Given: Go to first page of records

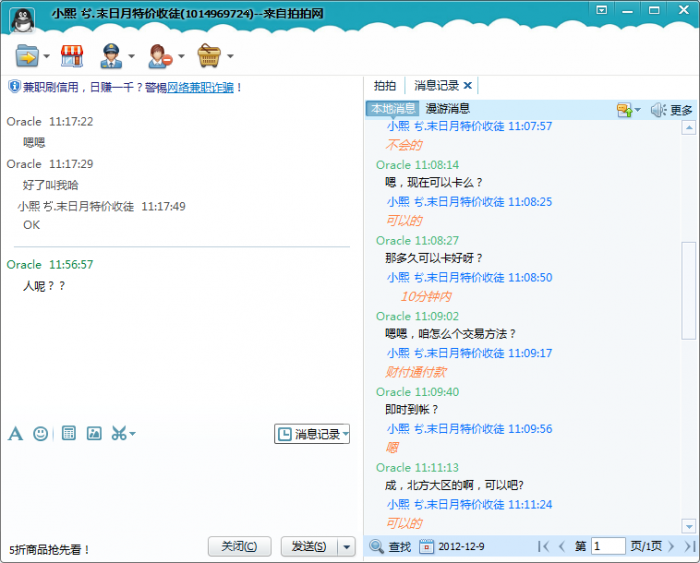Looking at the screenshot, I should point(544,546).
